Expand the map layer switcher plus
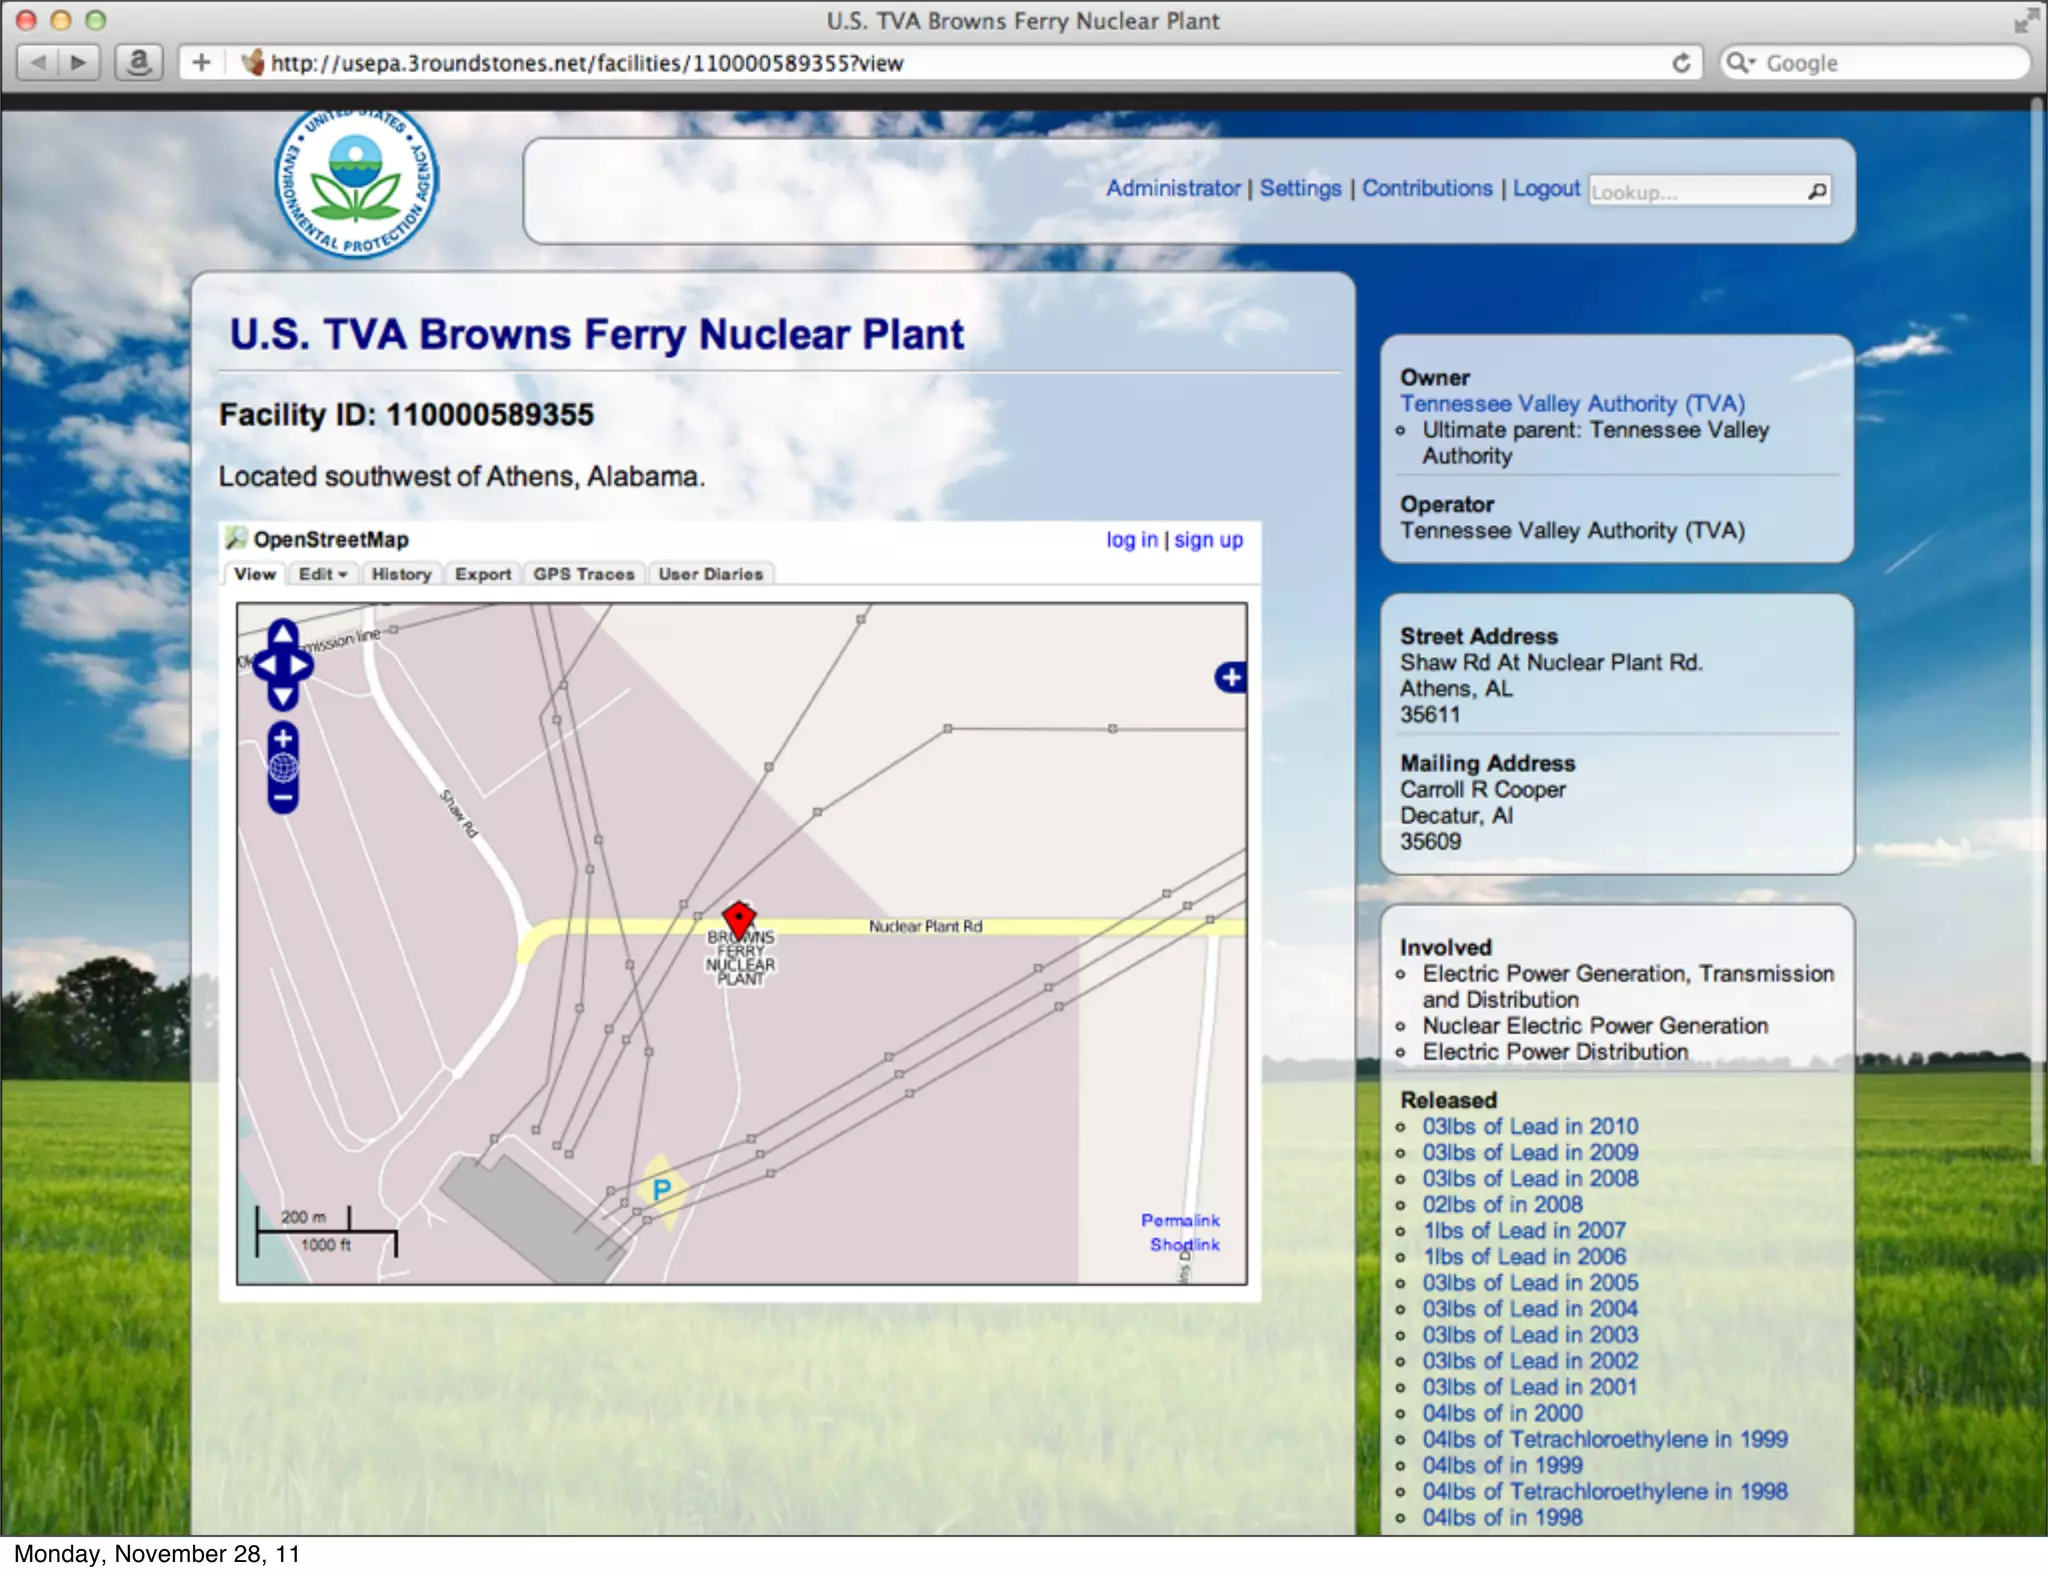Image resolution: width=2048 pixels, height=1576 pixels. pos(1231,677)
